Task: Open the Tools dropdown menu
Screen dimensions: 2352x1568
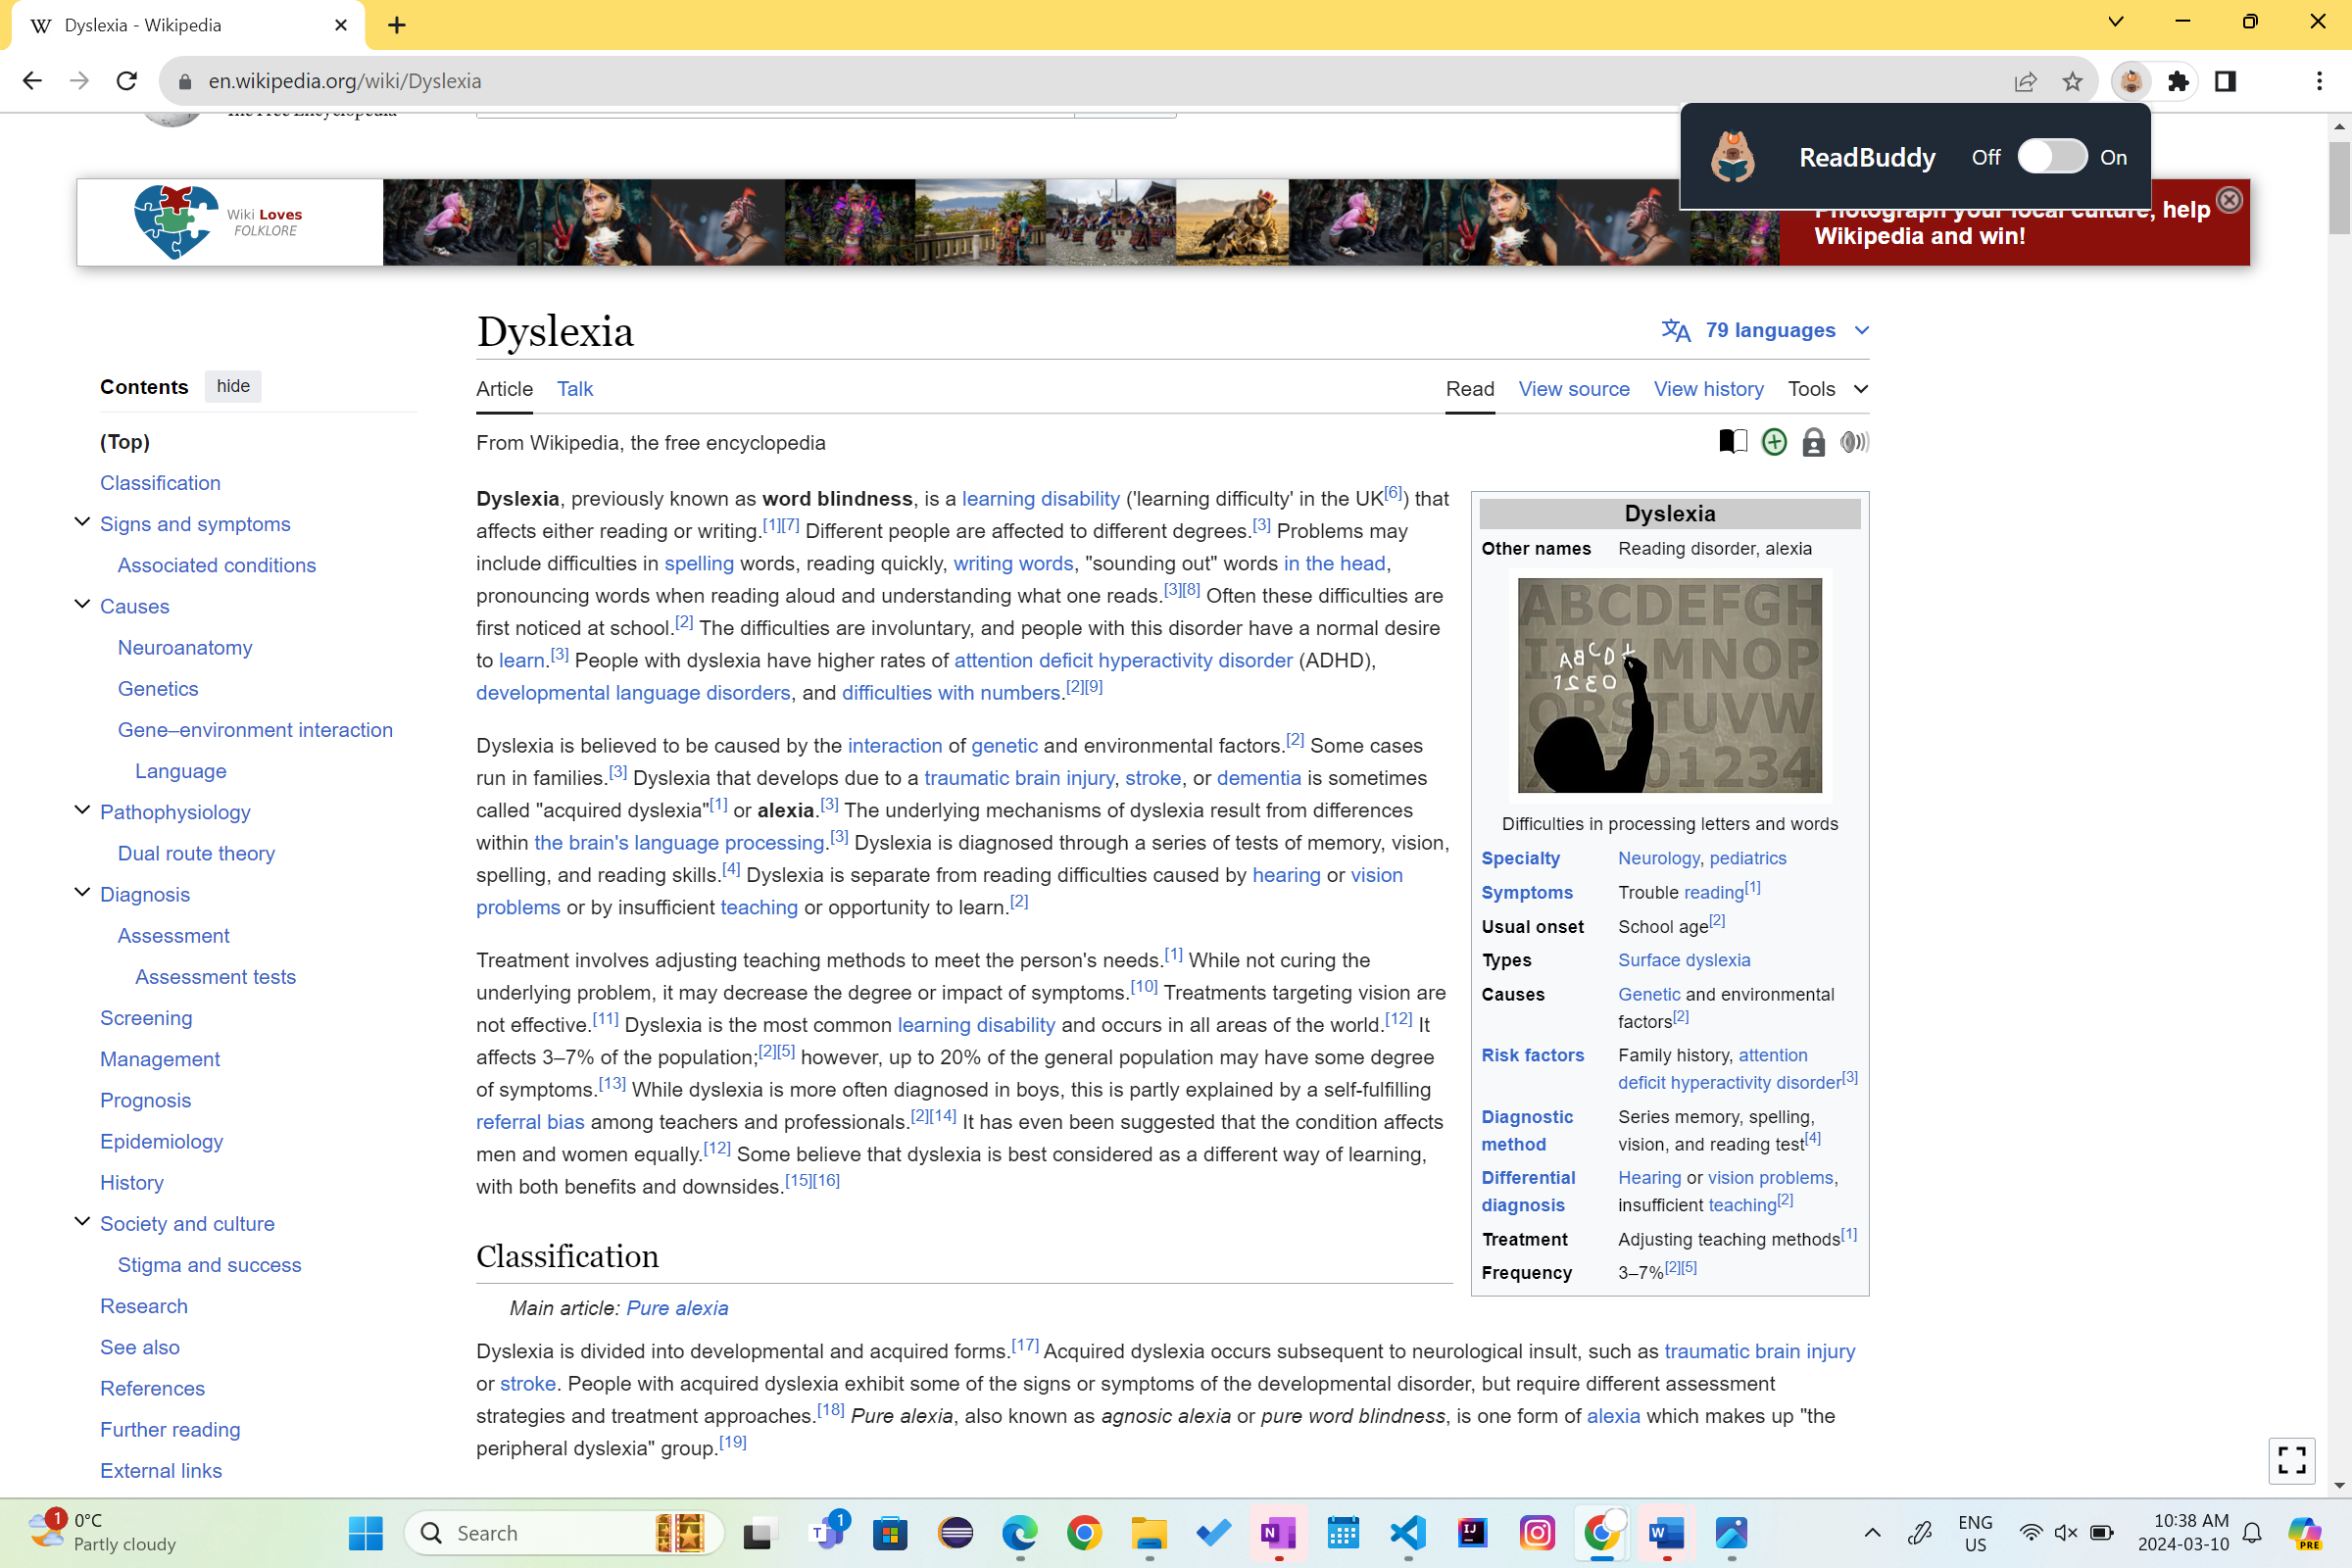Action: 1827,389
